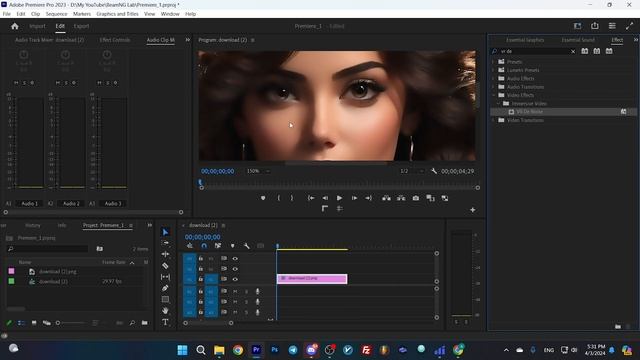Image resolution: width=640 pixels, height=360 pixels.
Task: Select the Hand tool
Action: coord(165,311)
